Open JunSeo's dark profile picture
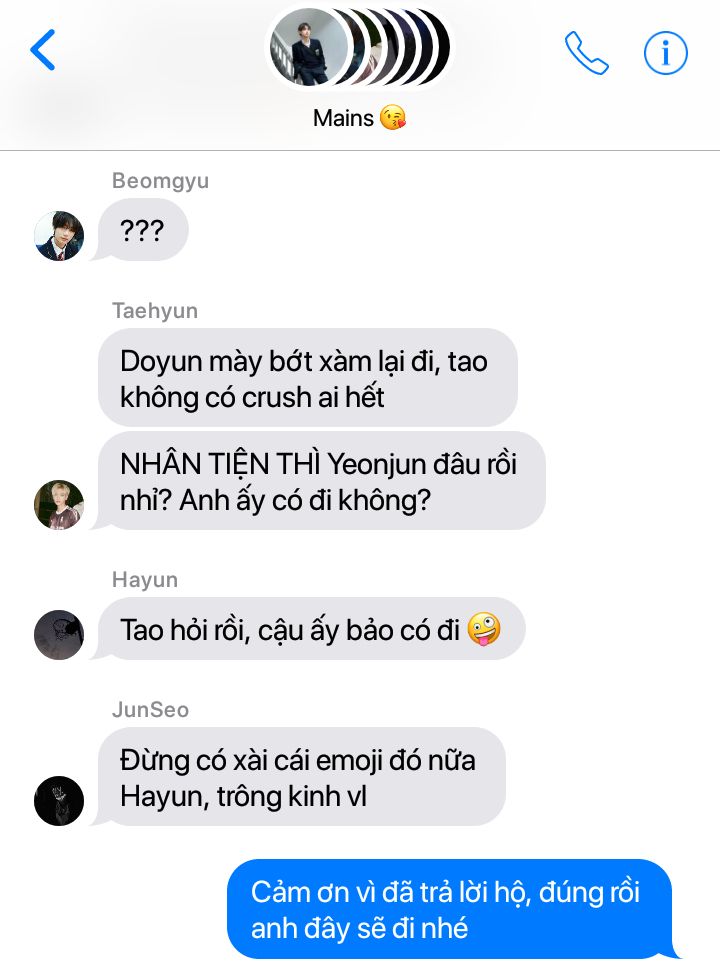The image size is (720, 972). tap(59, 800)
